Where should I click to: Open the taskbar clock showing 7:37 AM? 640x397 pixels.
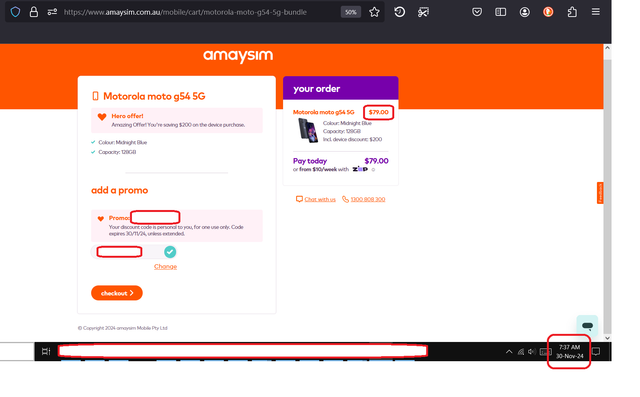(x=569, y=351)
